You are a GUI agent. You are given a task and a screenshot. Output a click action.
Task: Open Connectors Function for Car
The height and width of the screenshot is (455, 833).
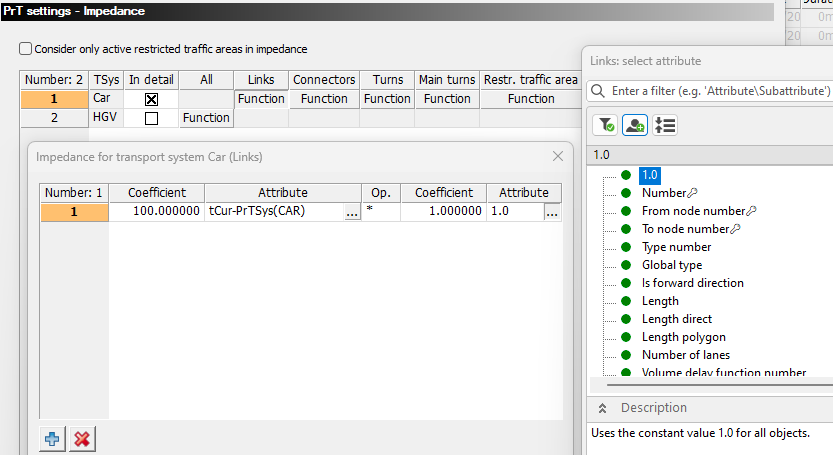pyautogui.click(x=324, y=99)
